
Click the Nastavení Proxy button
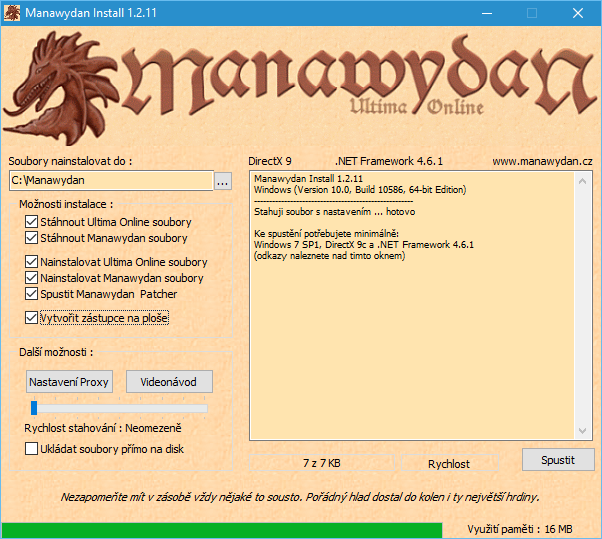click(x=69, y=382)
